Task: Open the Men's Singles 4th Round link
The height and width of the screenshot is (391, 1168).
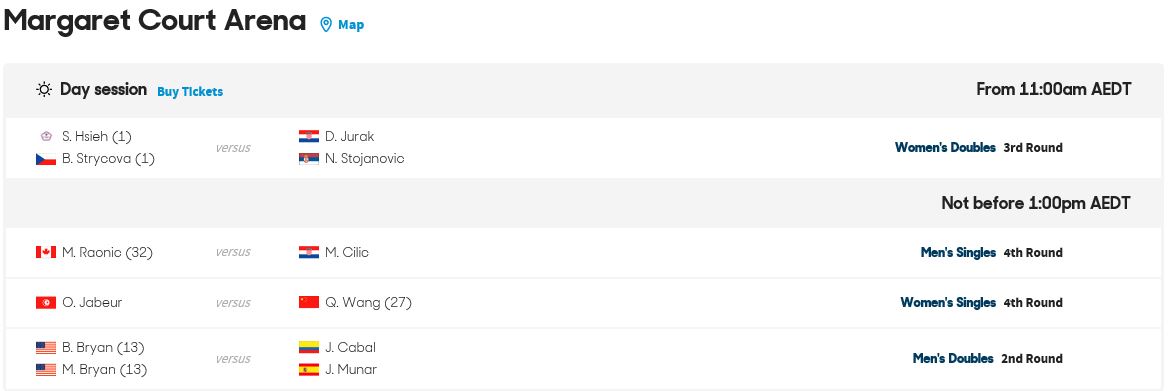Action: pos(991,252)
